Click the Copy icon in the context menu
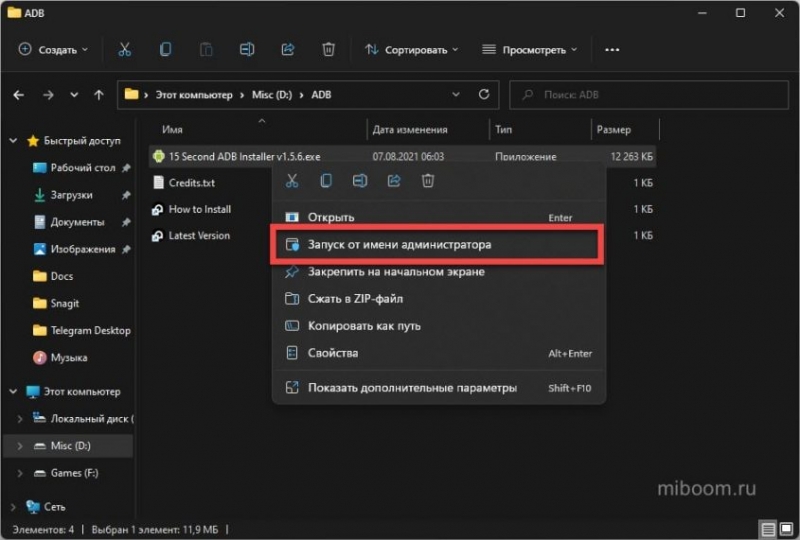800x540 pixels. [x=326, y=181]
